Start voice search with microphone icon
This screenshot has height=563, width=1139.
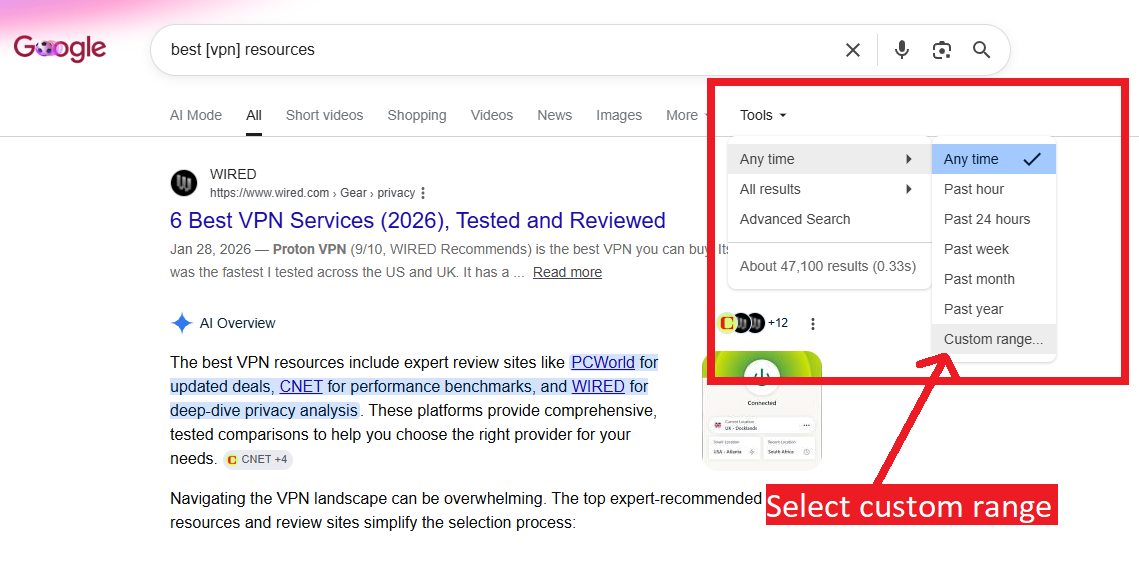[901, 50]
